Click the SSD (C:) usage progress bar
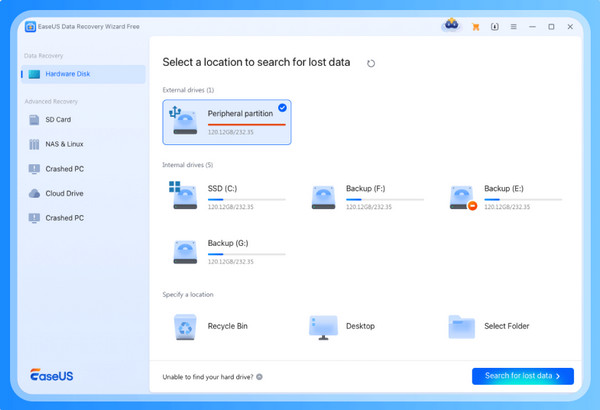 click(x=246, y=199)
